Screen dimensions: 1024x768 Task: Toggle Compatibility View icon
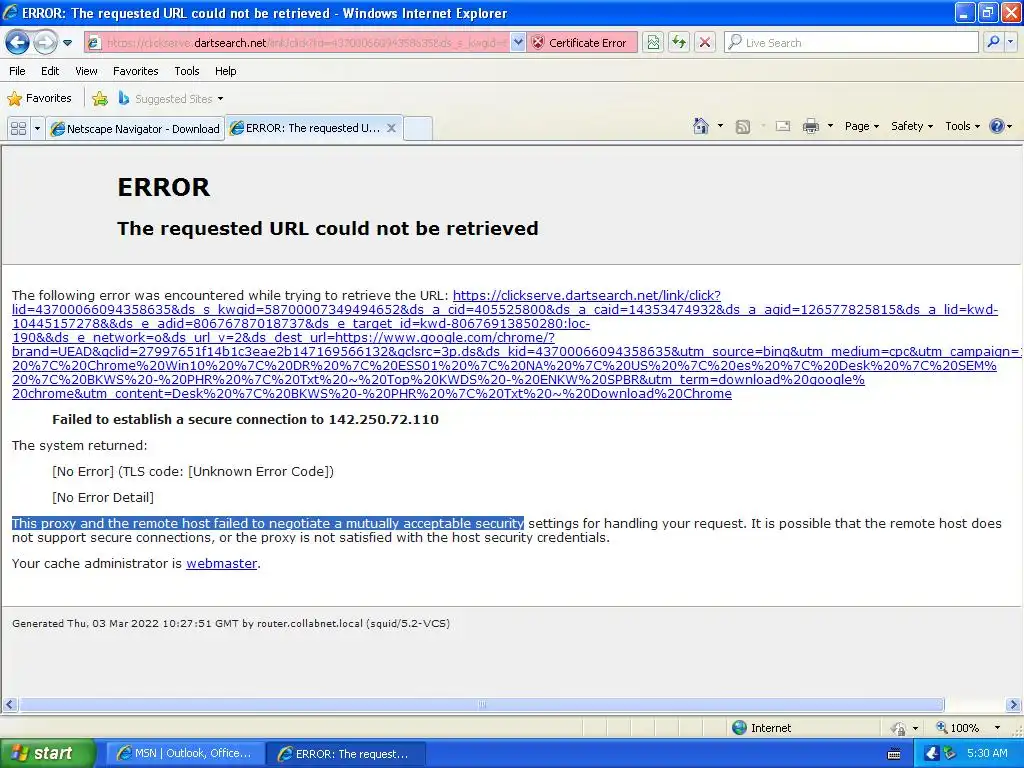[653, 42]
